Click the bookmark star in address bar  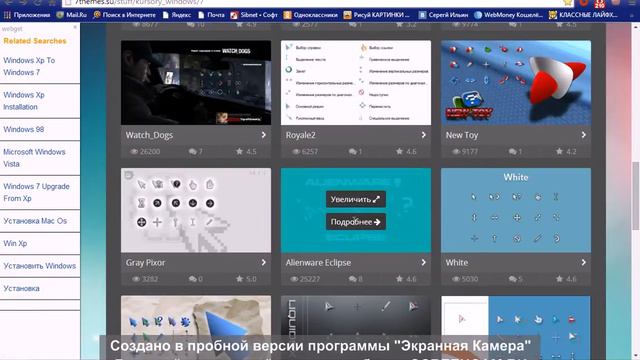567,3
